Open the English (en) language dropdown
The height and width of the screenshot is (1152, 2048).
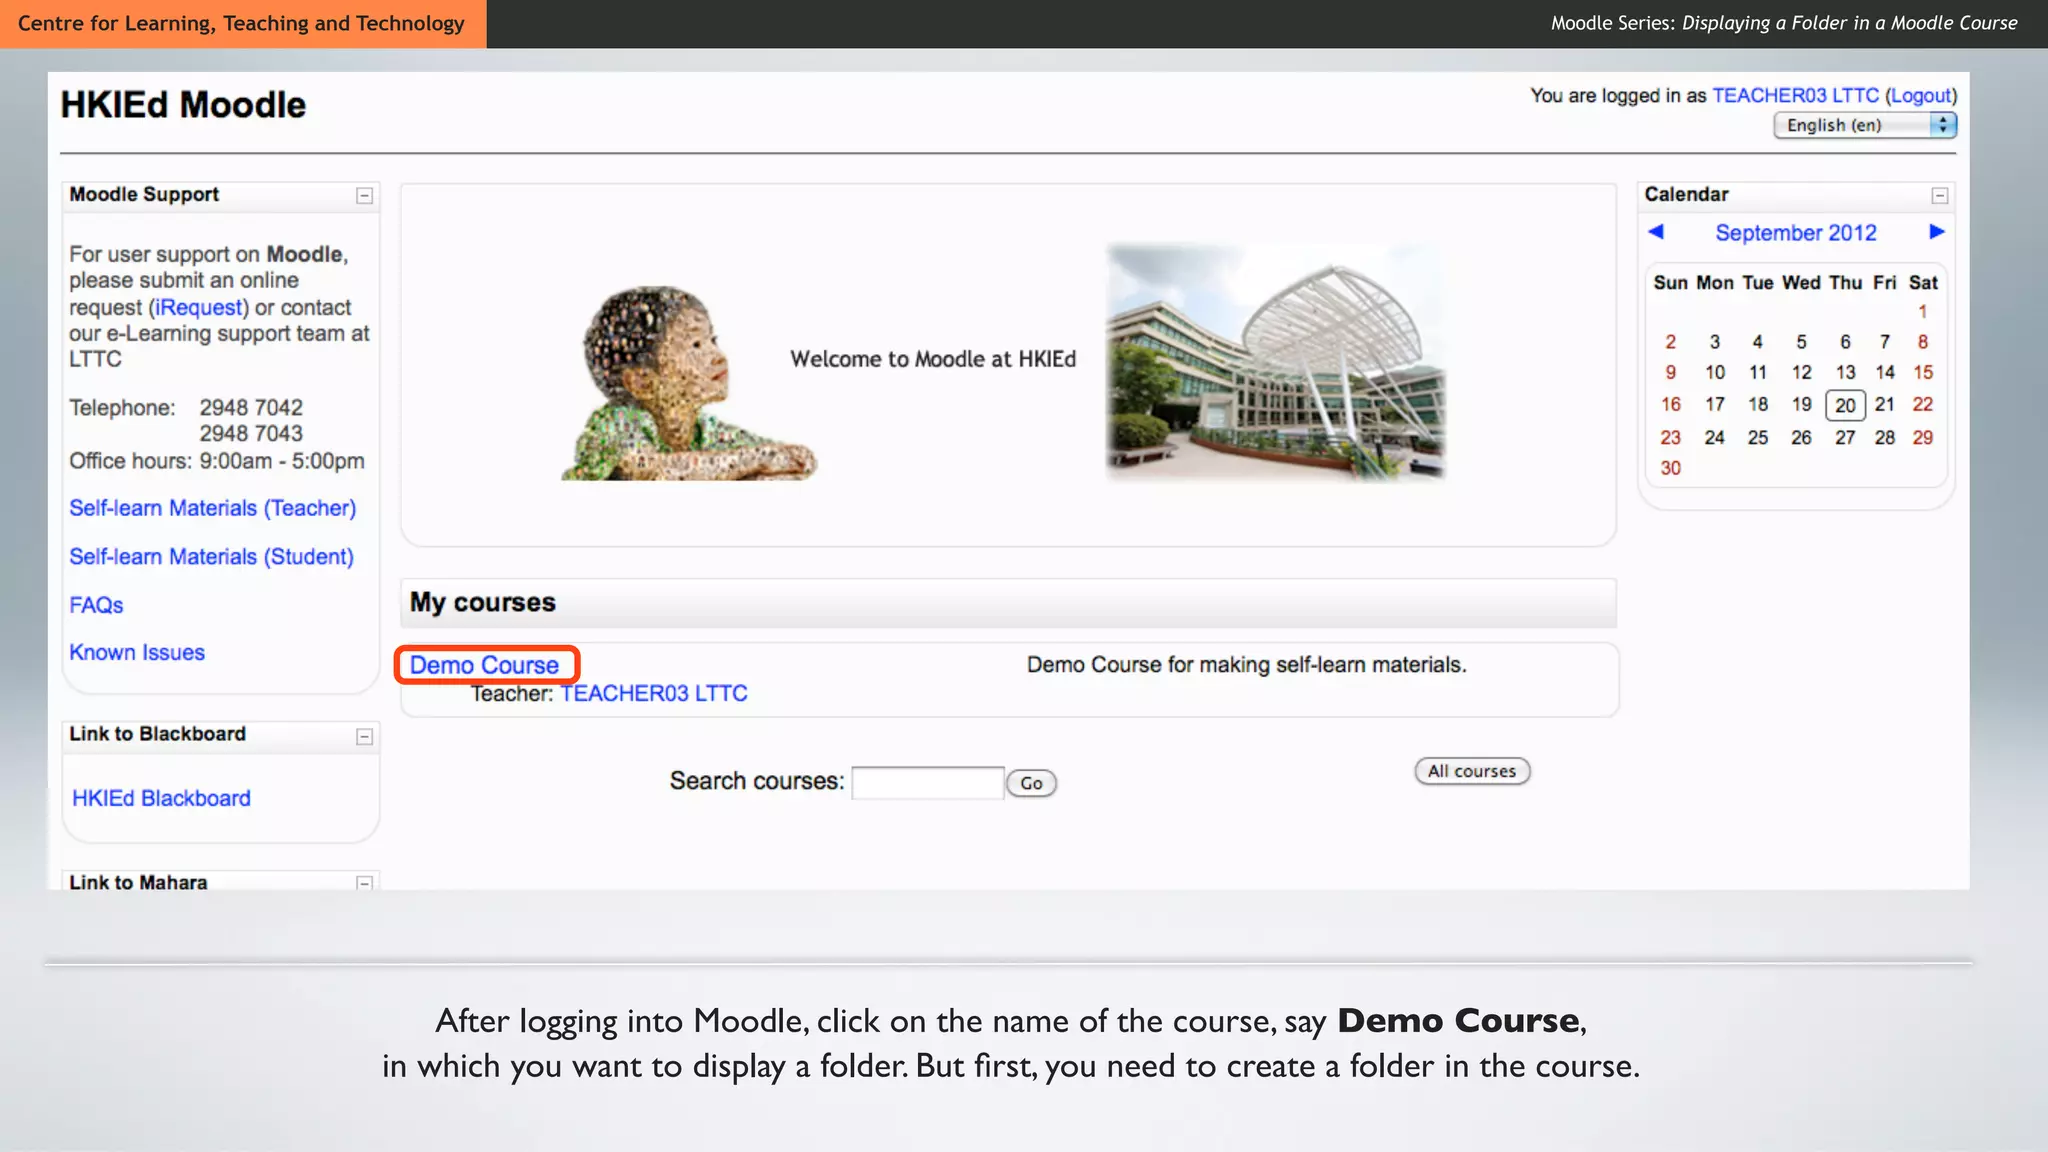(1864, 125)
